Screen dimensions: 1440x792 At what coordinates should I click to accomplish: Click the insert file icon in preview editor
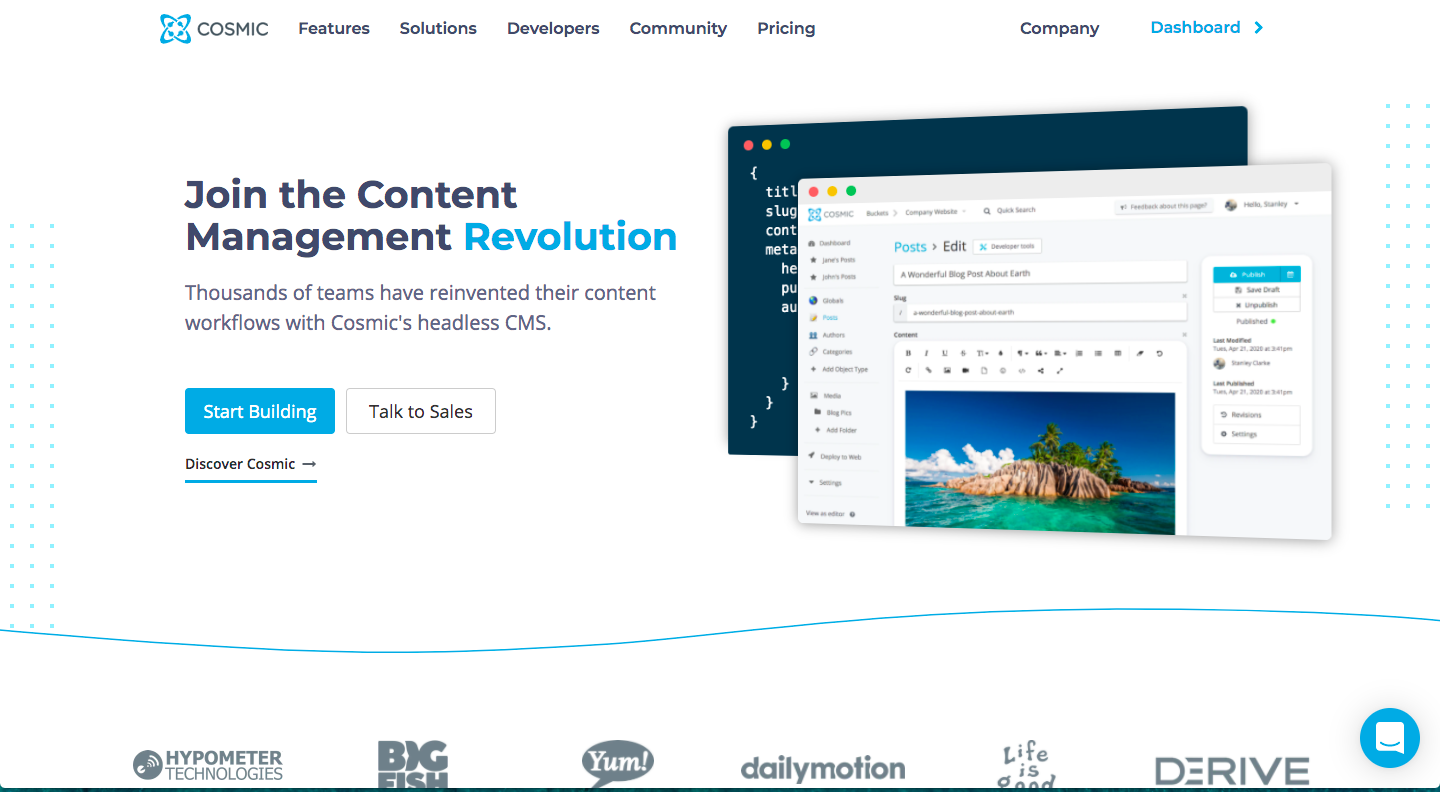point(984,371)
